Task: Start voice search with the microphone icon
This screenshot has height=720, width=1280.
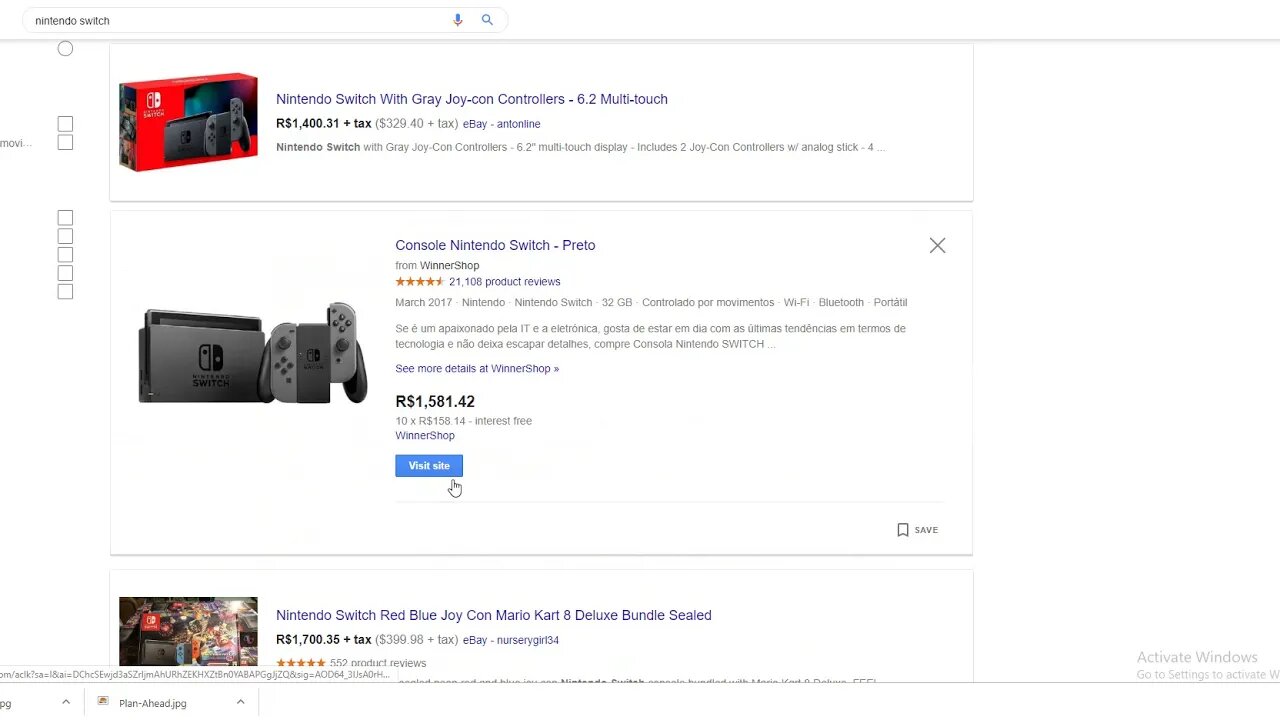Action: coord(458,20)
